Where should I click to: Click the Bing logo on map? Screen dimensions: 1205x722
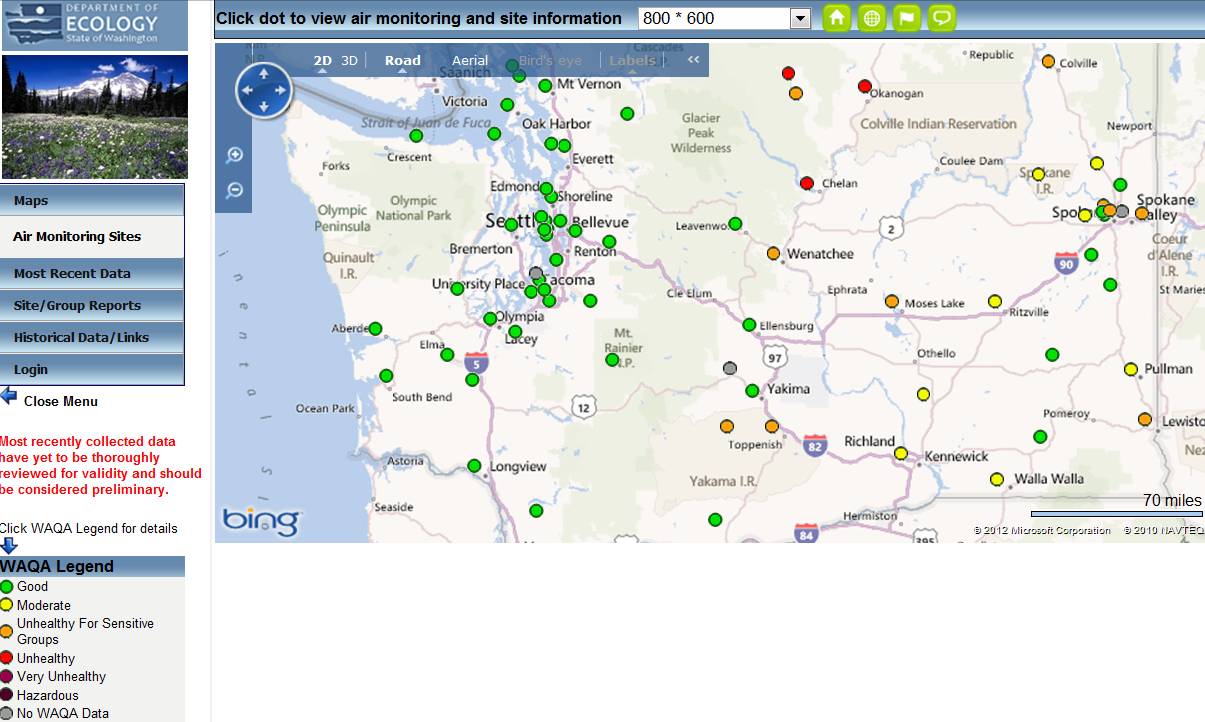click(x=261, y=519)
